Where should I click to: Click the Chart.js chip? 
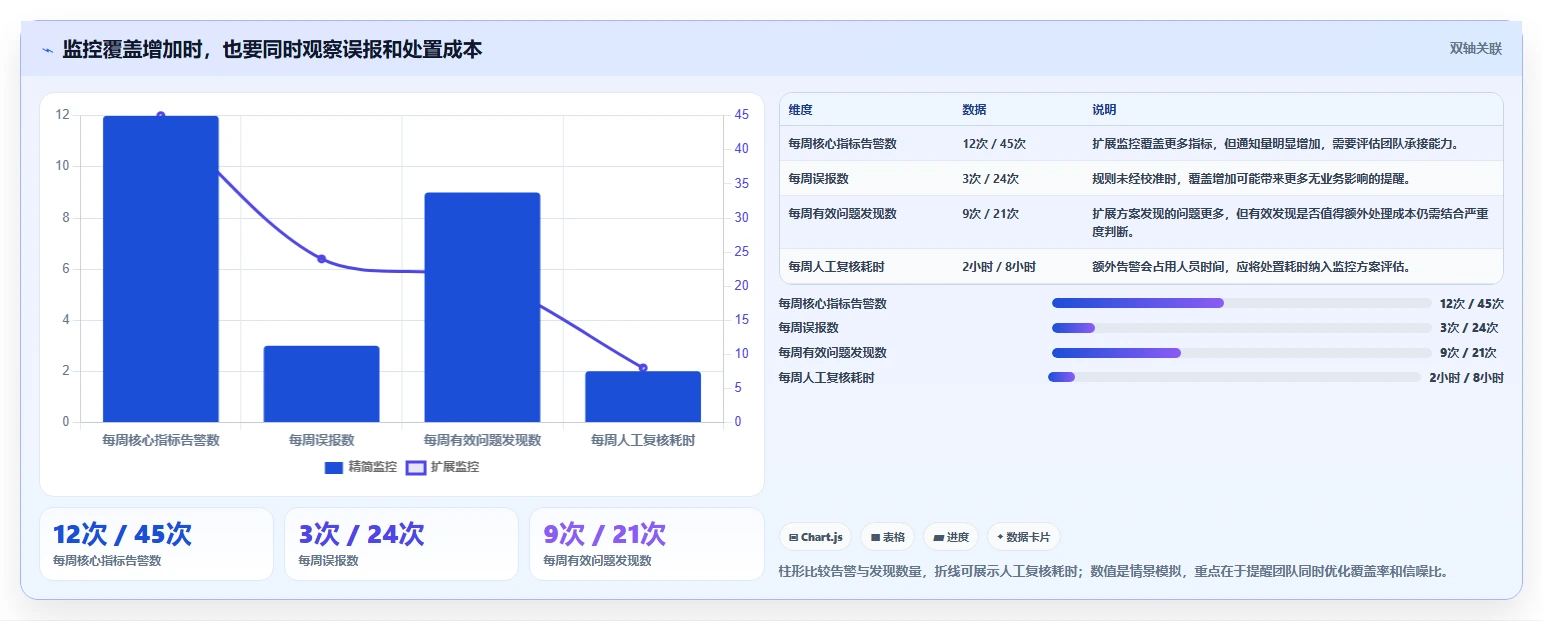pyautogui.click(x=816, y=537)
